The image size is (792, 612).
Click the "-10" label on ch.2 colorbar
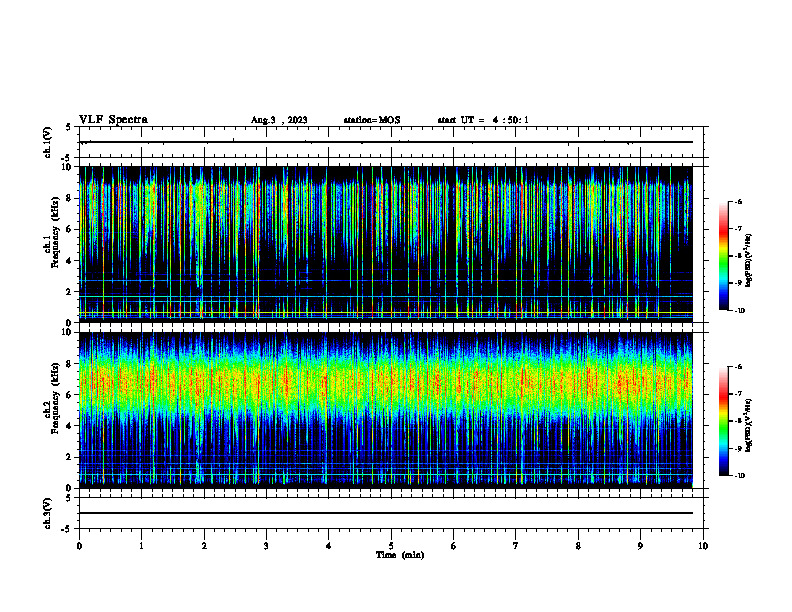click(x=739, y=476)
